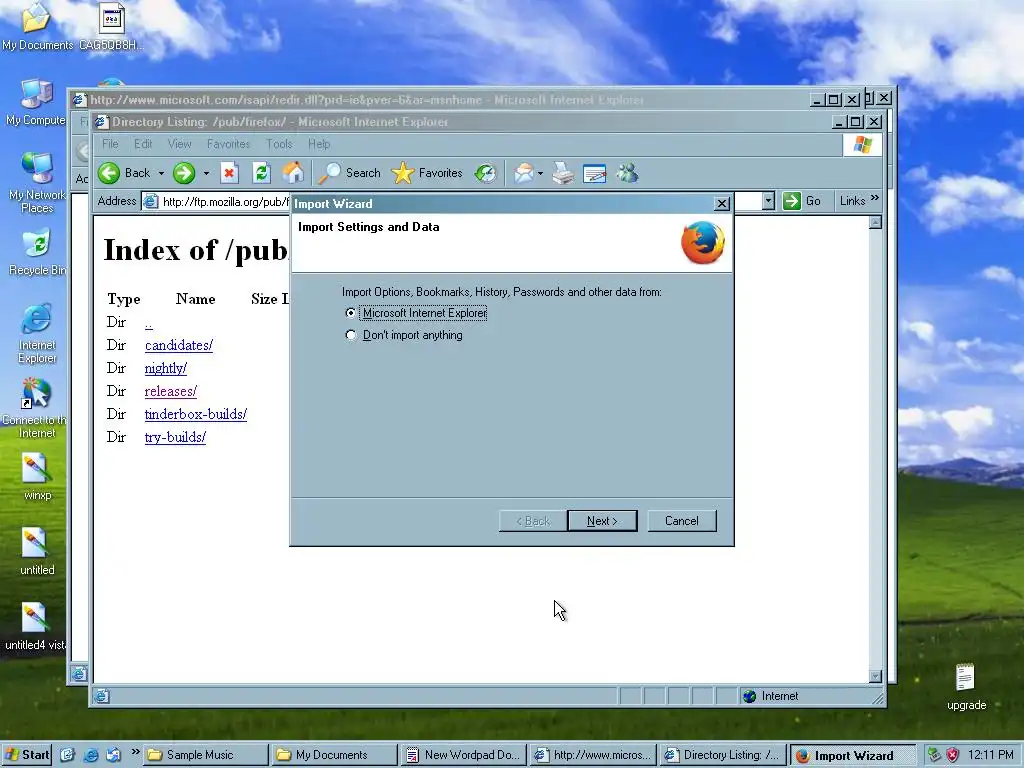Screen dimensions: 1024x768
Task: Click IE green Forward arrow icon
Action: click(x=184, y=173)
